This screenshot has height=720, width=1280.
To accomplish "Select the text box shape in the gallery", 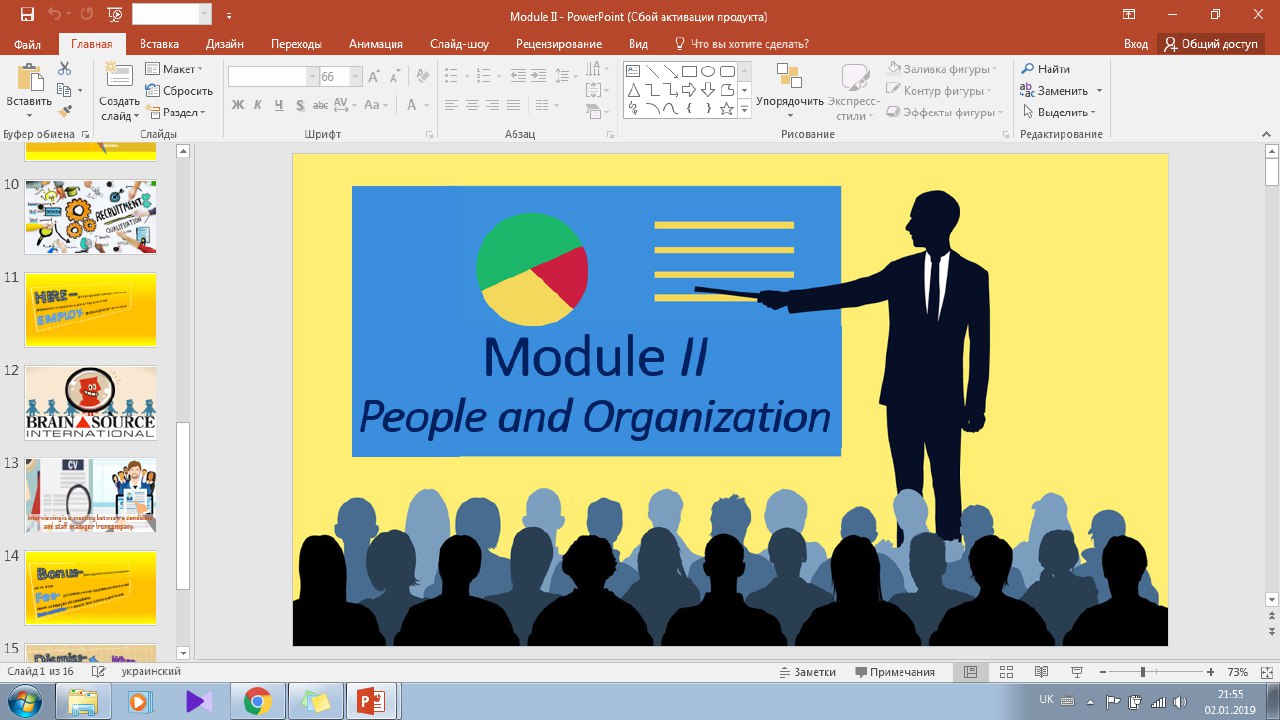I will coord(632,71).
